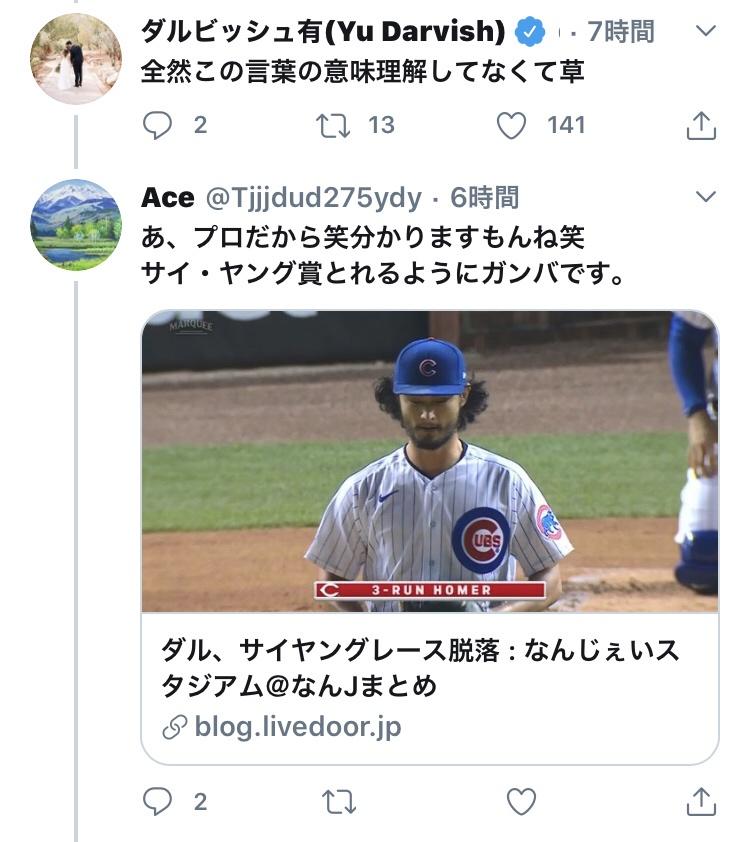Click the verified badge beside Yu Darvish

pos(530,33)
